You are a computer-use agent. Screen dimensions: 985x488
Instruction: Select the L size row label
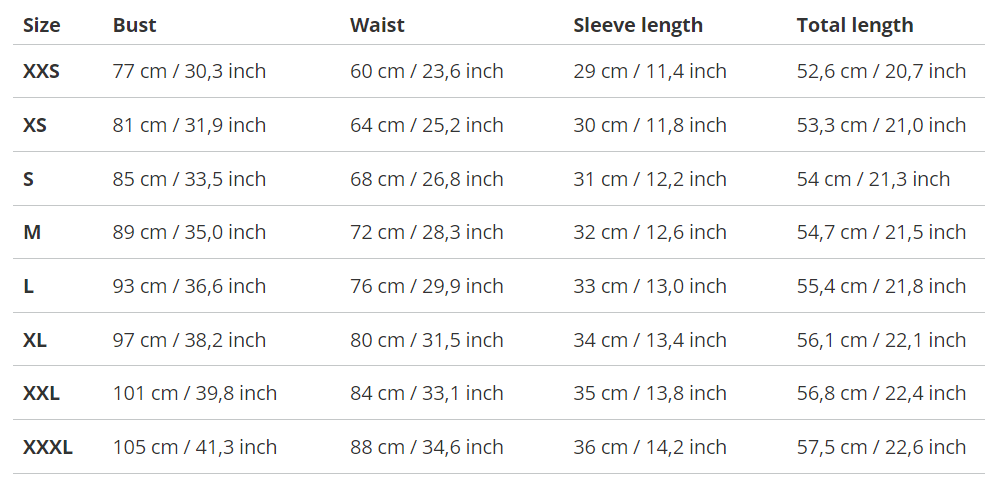tap(29, 286)
